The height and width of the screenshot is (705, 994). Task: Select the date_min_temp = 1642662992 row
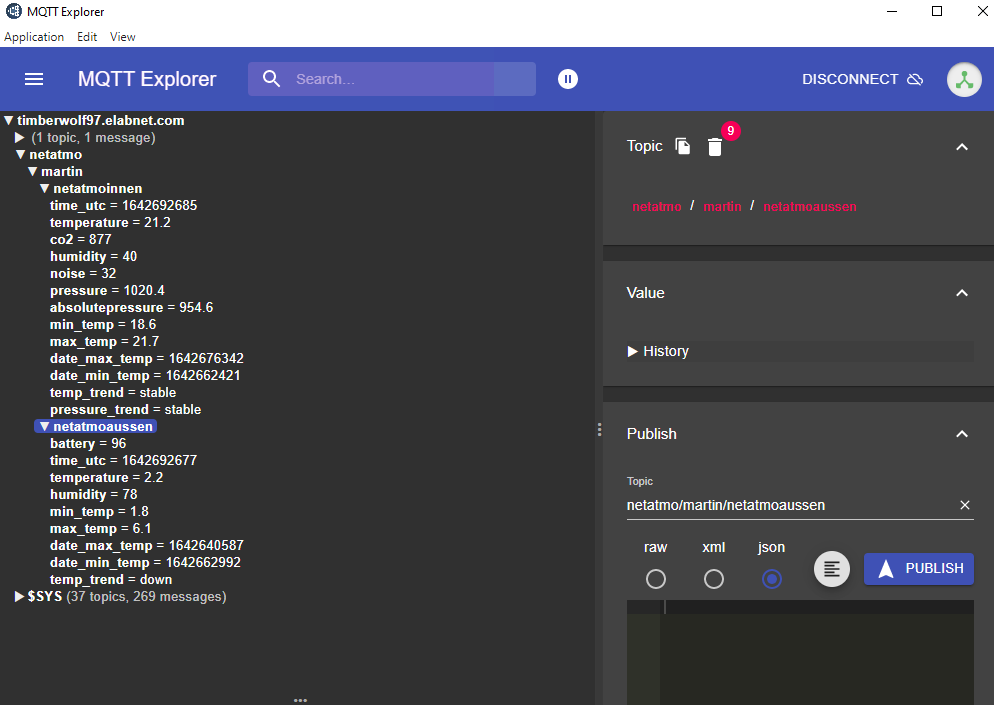145,562
